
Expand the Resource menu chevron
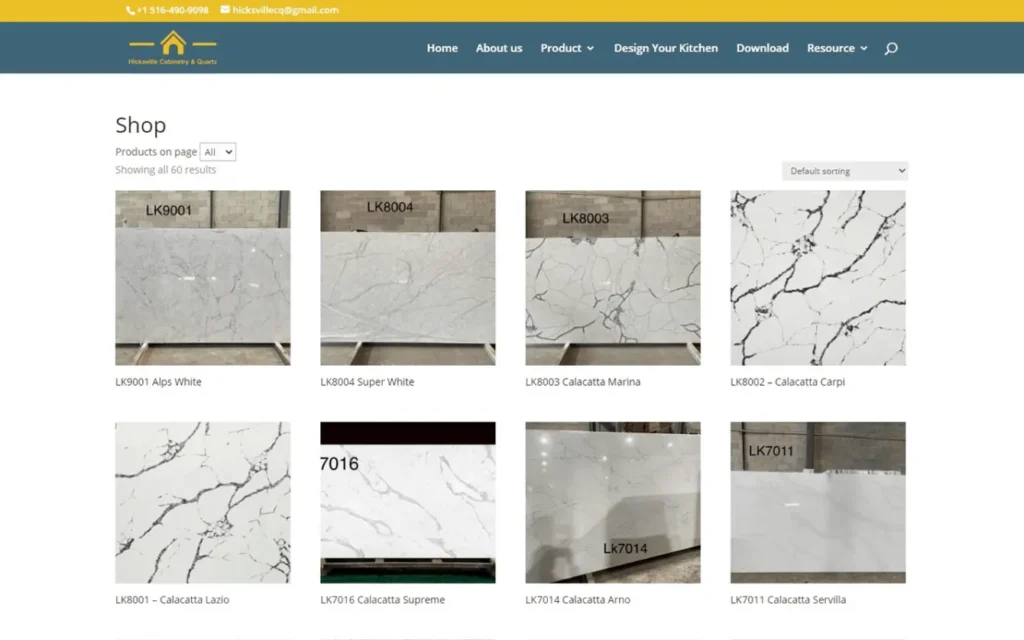(x=863, y=48)
